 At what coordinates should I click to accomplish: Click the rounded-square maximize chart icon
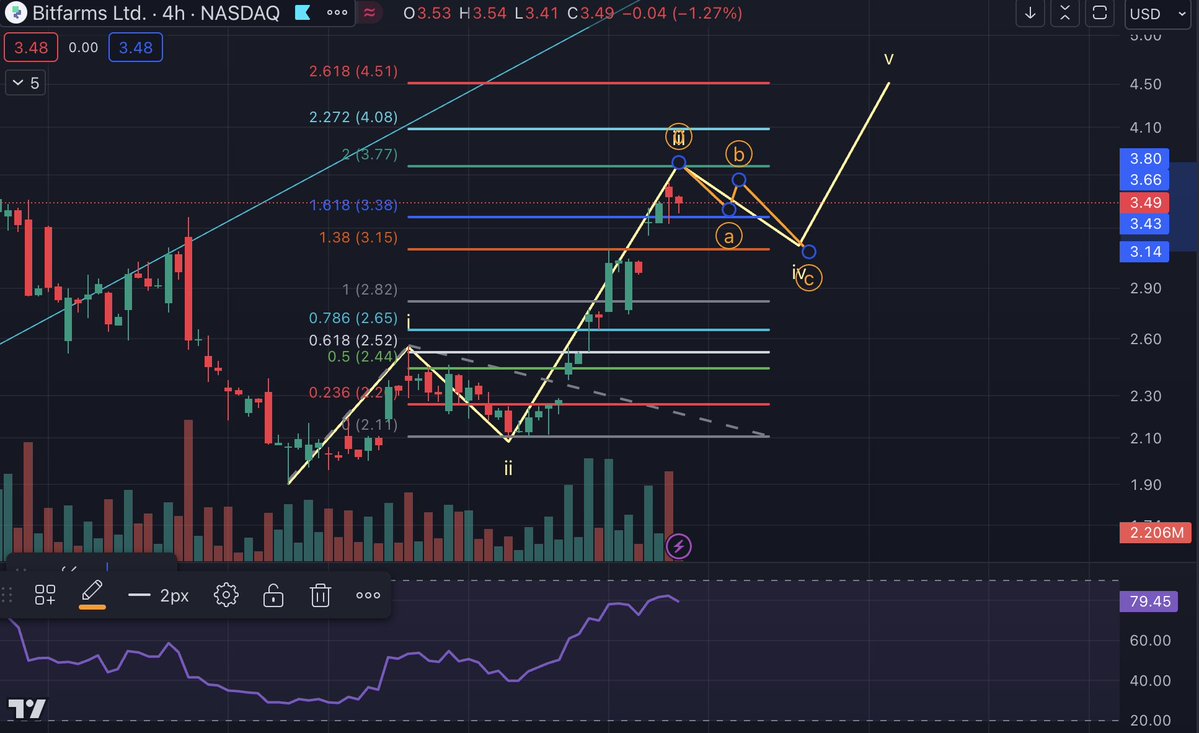(1099, 13)
